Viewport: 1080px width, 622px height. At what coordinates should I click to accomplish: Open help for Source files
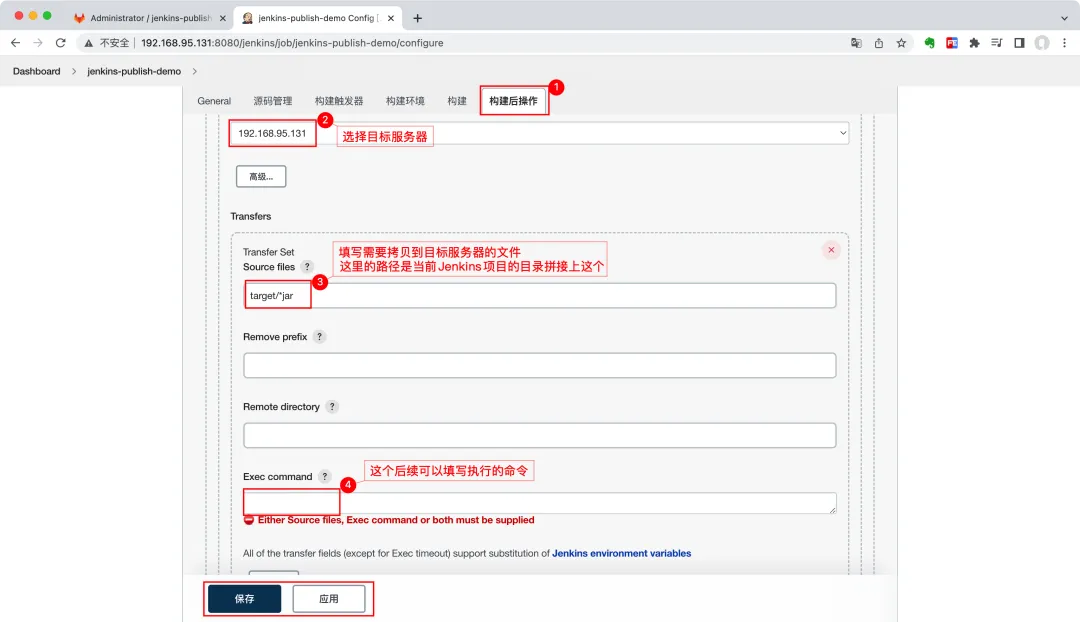click(x=307, y=267)
